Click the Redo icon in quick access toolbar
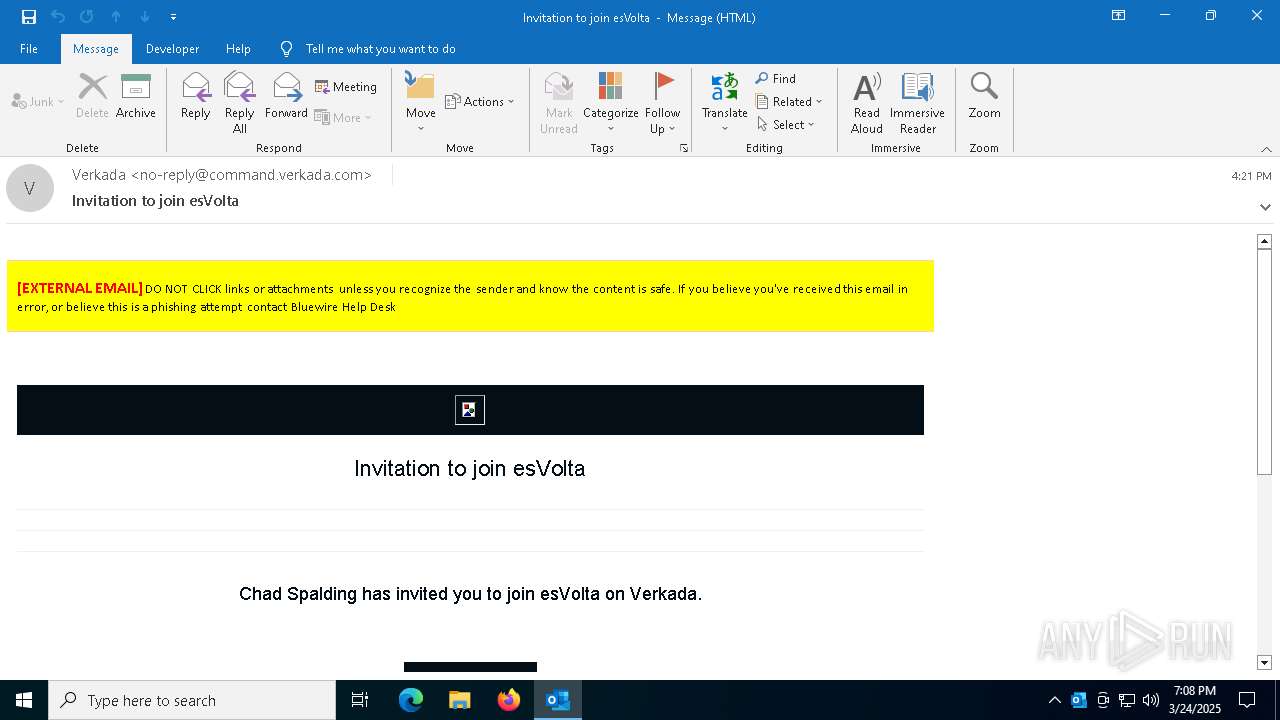The image size is (1280, 720). click(x=87, y=17)
